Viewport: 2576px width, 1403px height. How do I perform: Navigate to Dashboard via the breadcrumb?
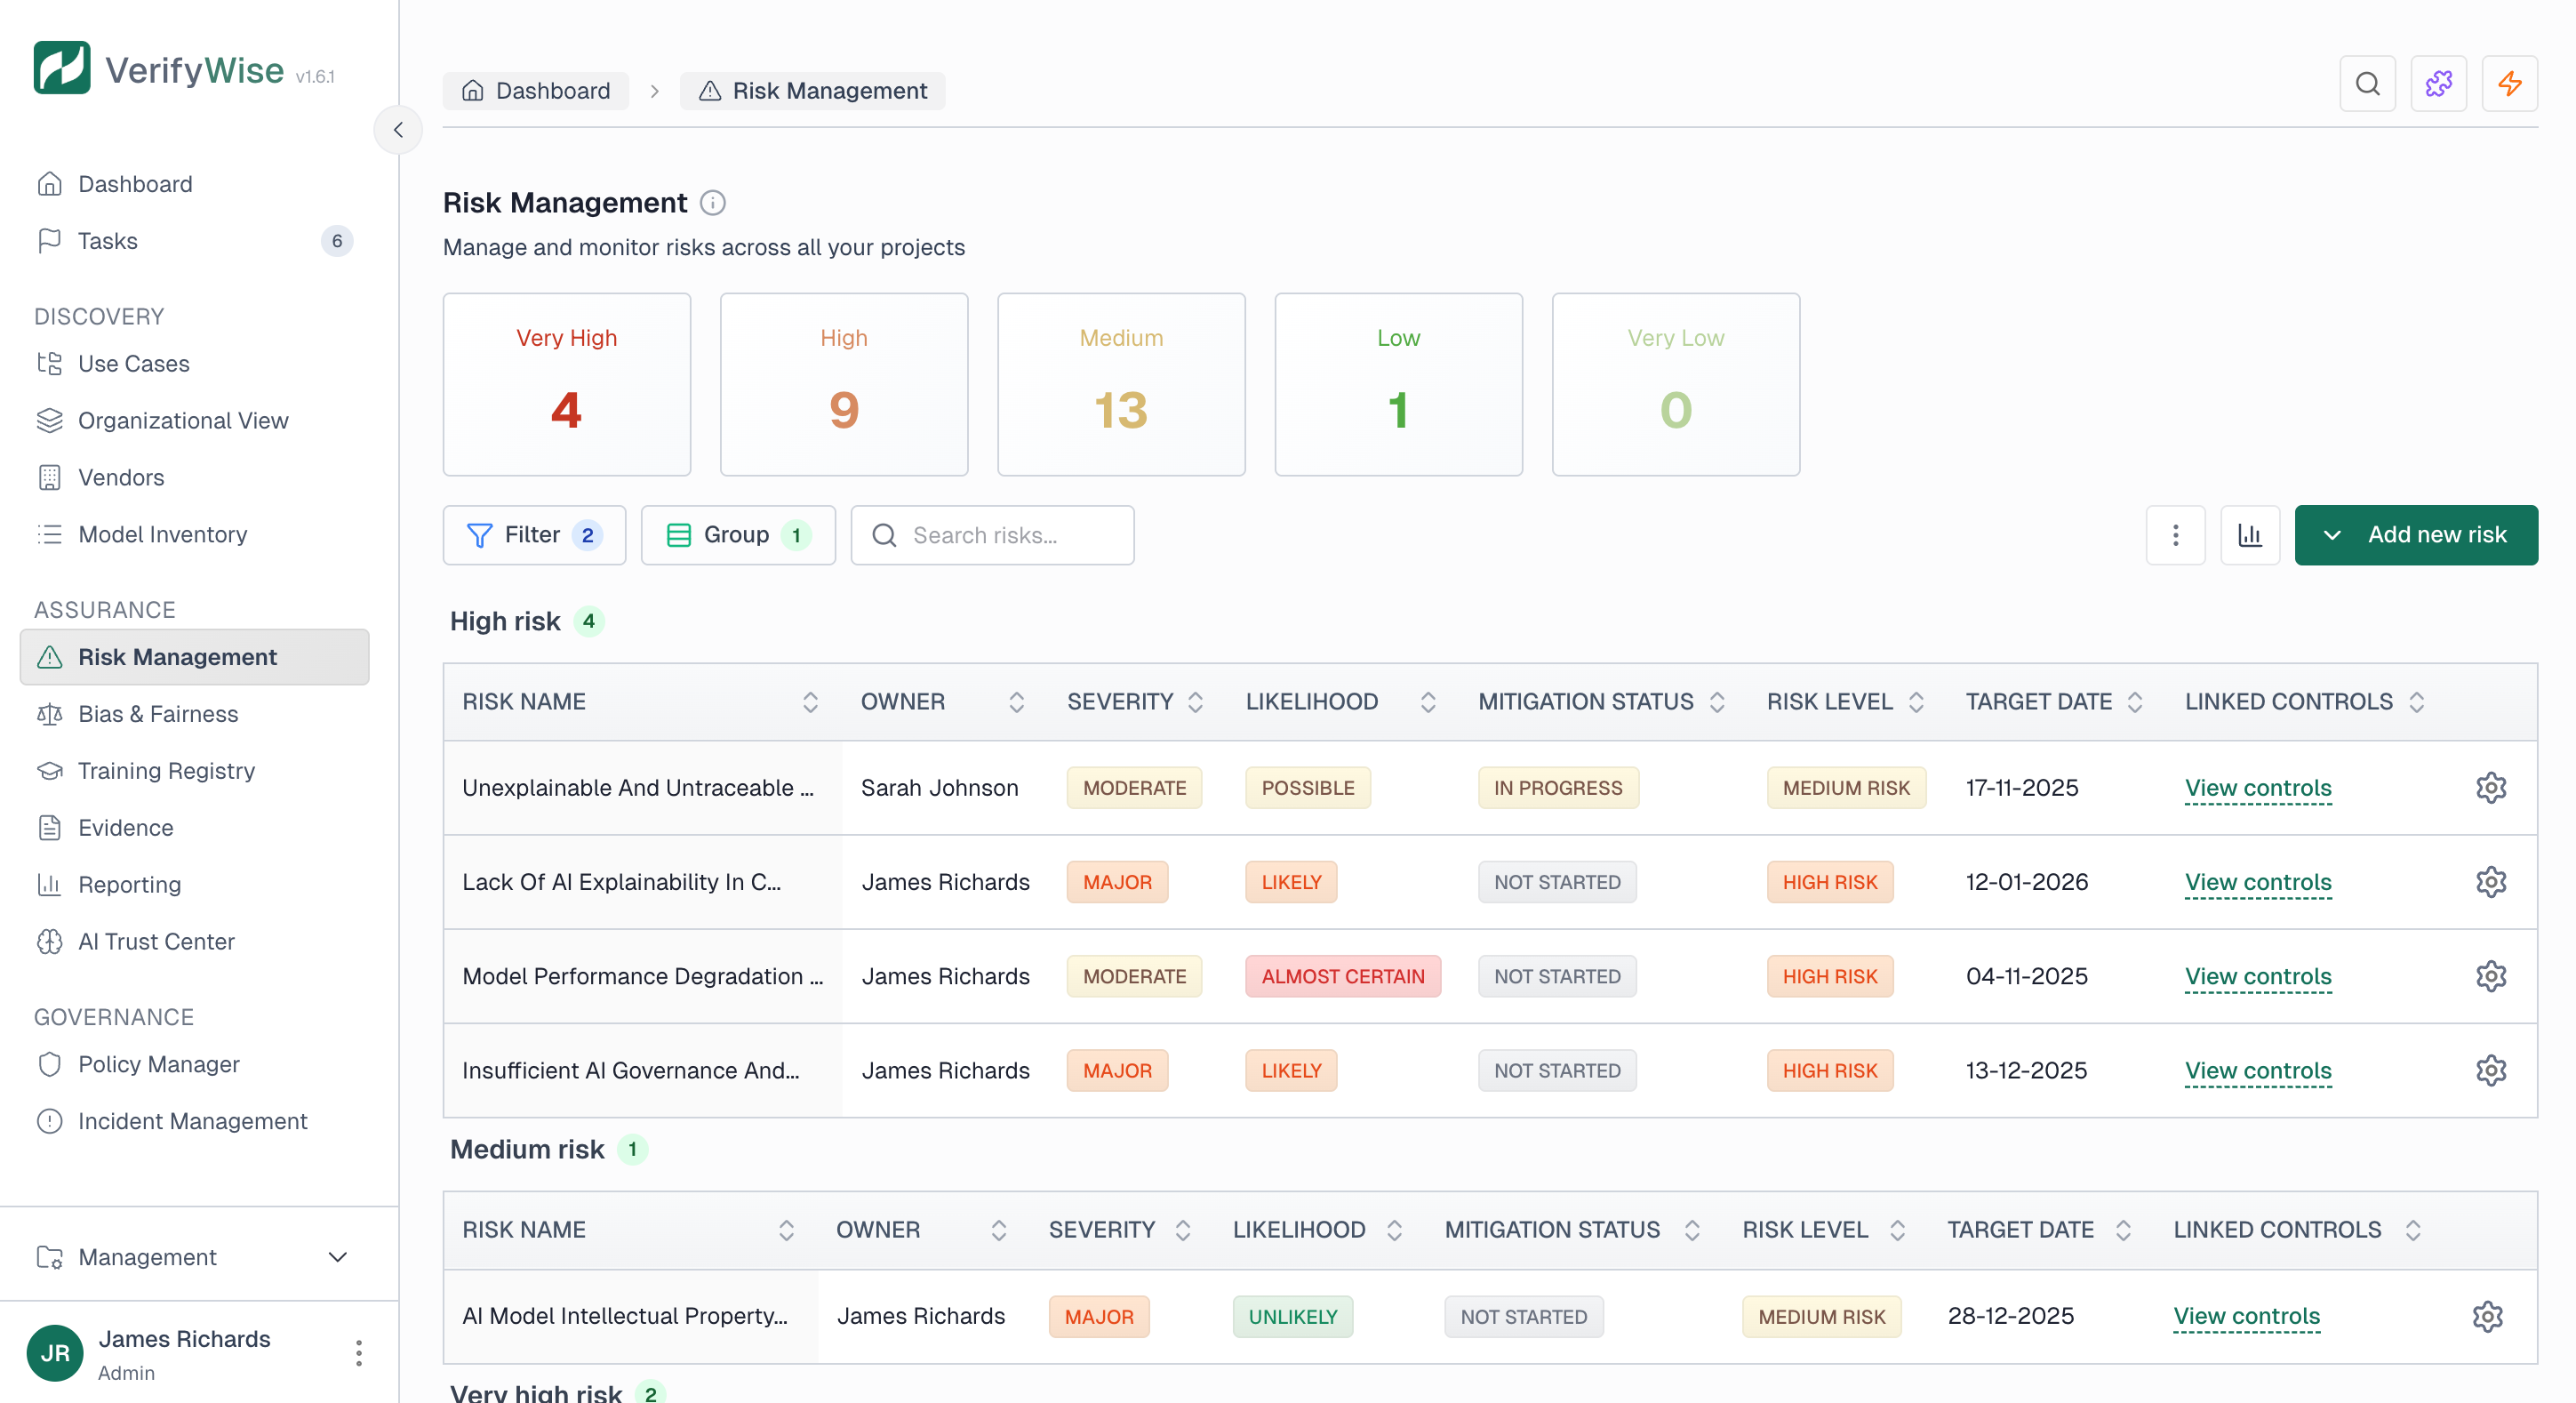pos(536,90)
